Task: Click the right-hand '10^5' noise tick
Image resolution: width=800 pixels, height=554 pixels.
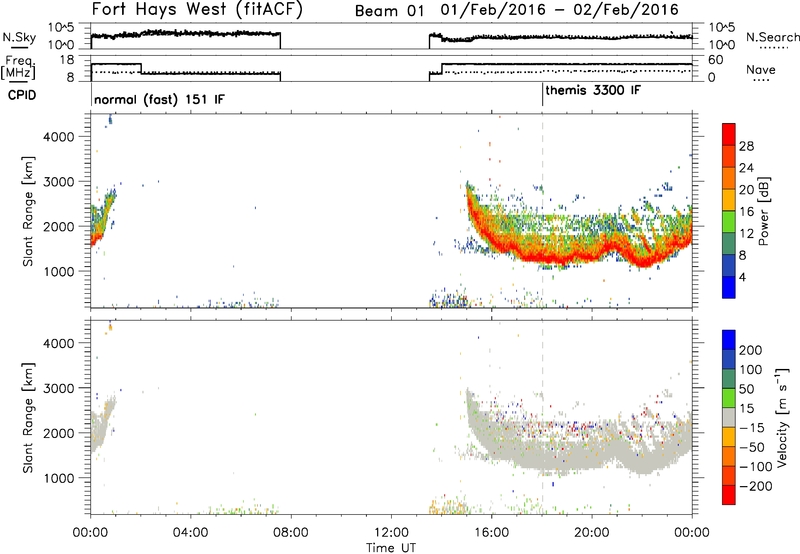Action: click(721, 28)
